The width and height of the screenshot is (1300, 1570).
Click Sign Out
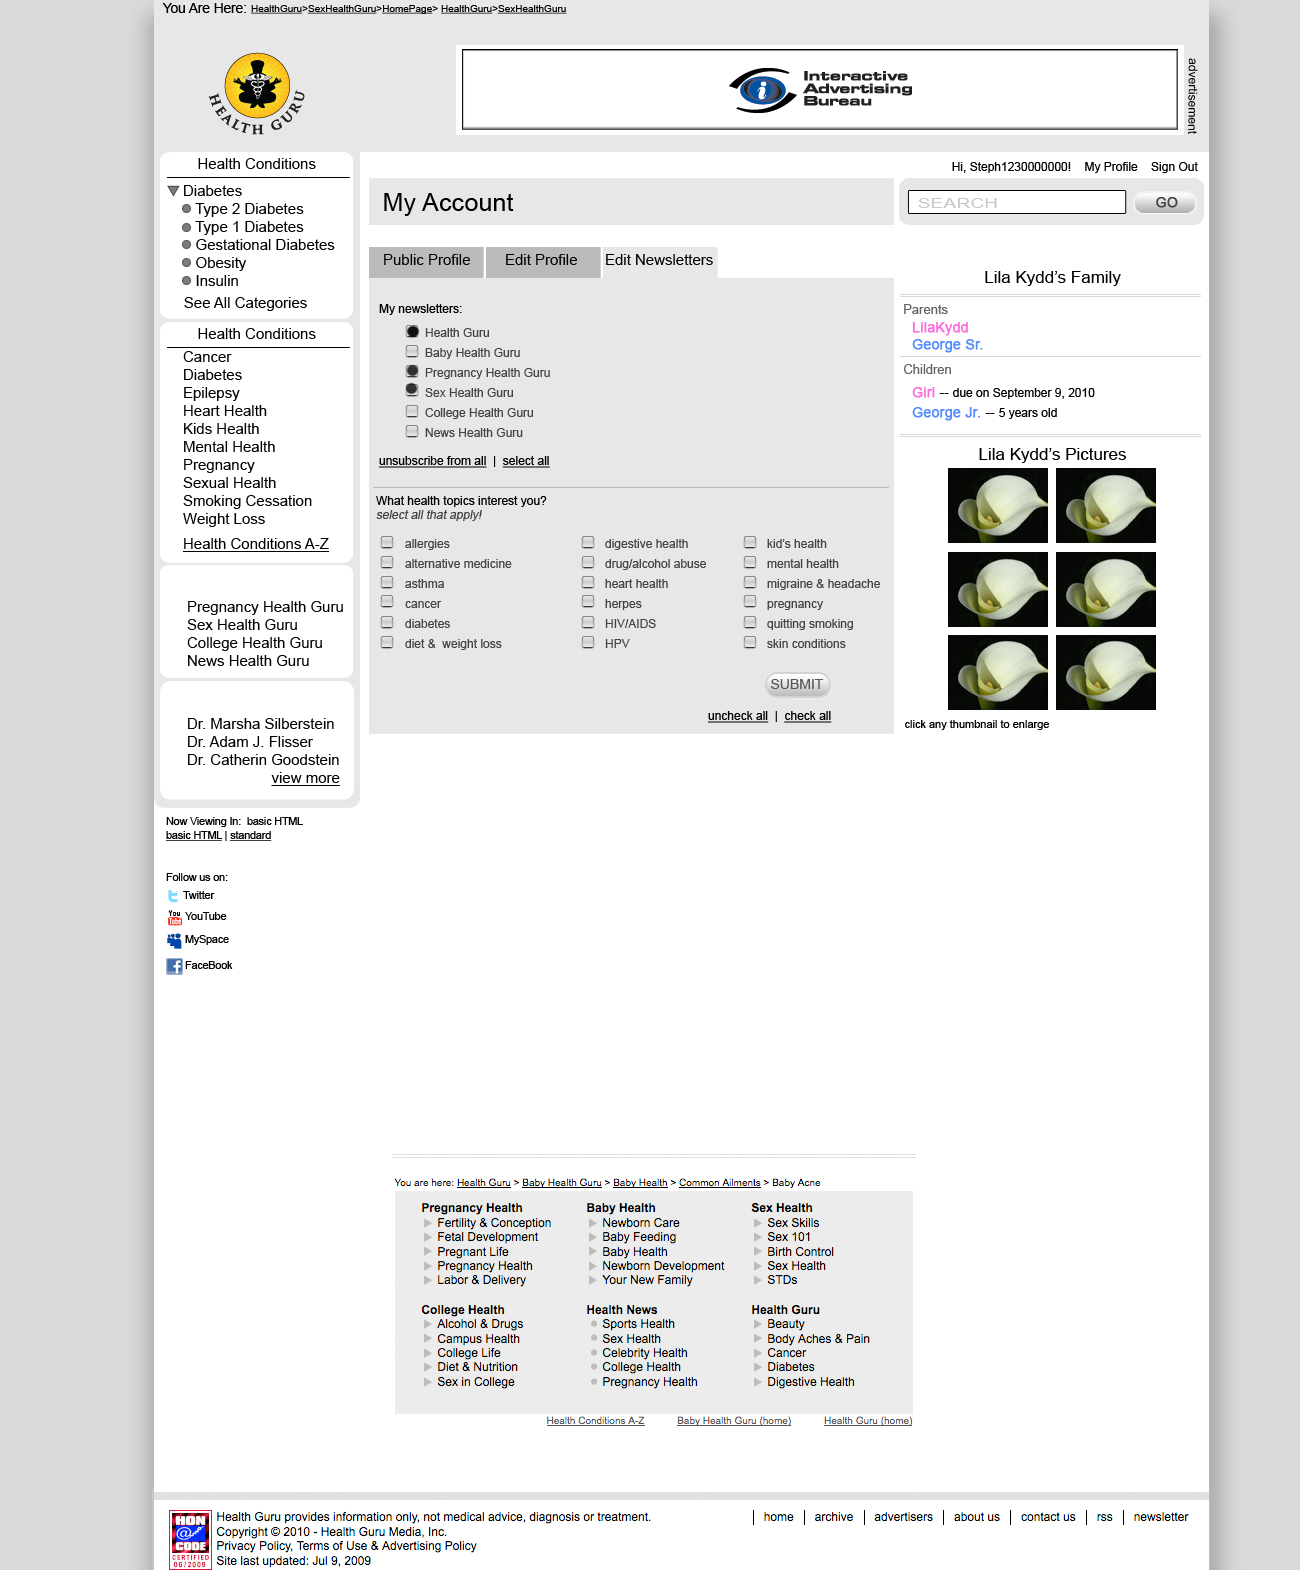[x=1174, y=167]
